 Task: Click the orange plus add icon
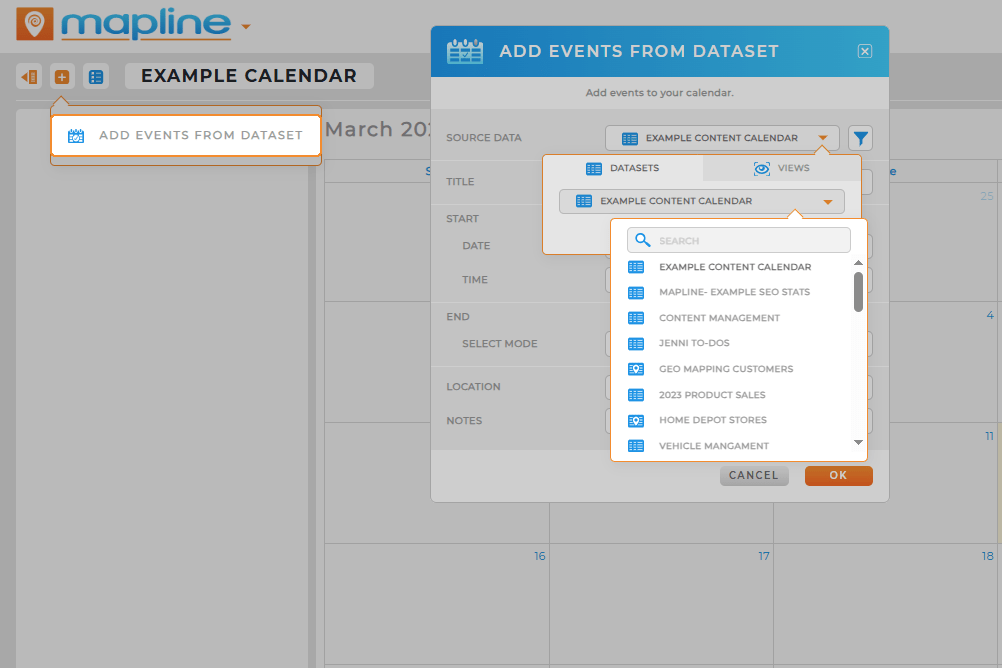tap(62, 77)
